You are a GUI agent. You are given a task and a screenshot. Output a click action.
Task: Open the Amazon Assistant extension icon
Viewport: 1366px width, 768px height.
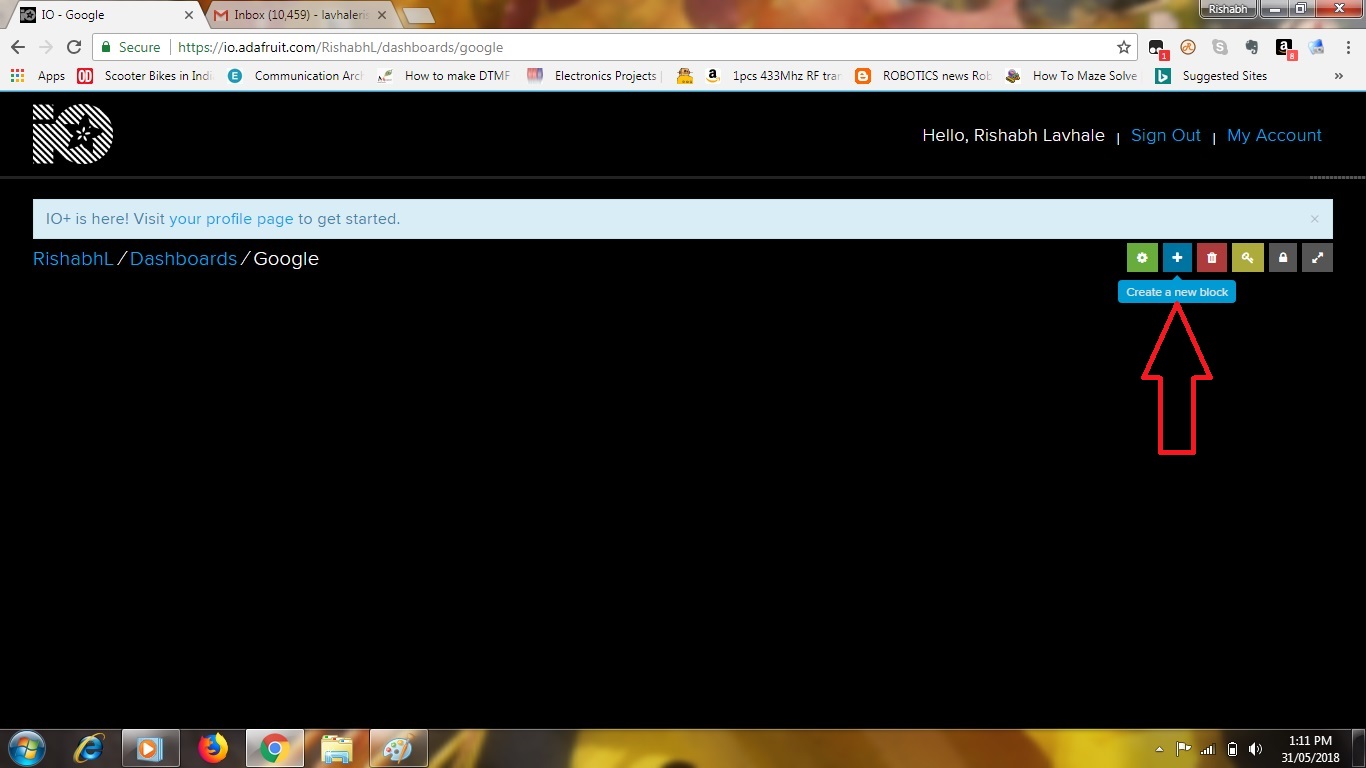point(1284,47)
